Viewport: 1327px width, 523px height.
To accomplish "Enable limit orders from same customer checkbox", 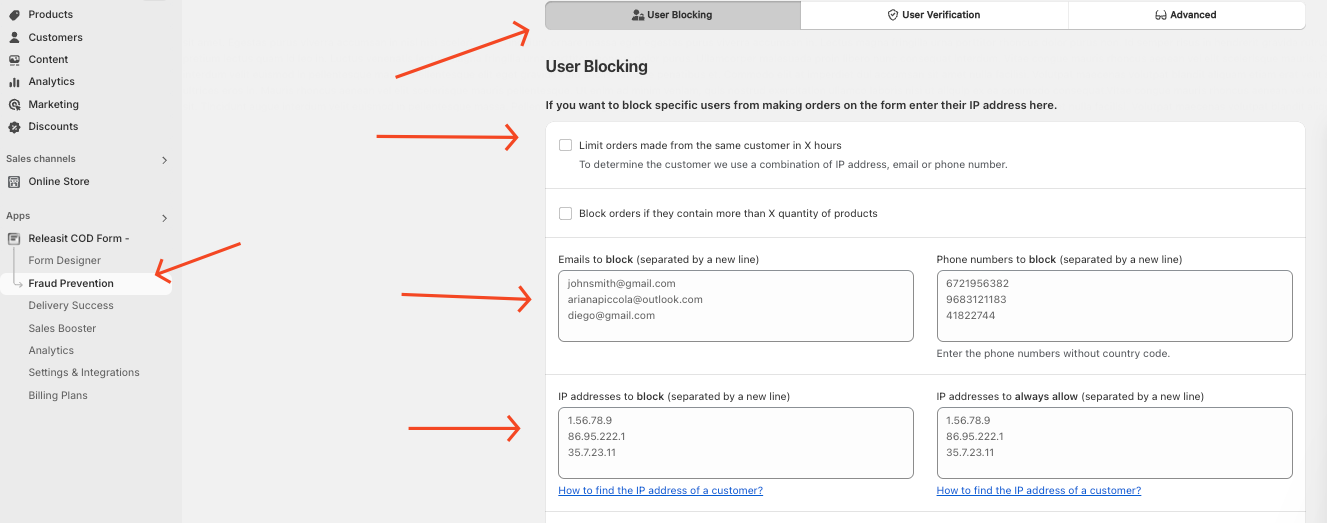I will (566, 145).
